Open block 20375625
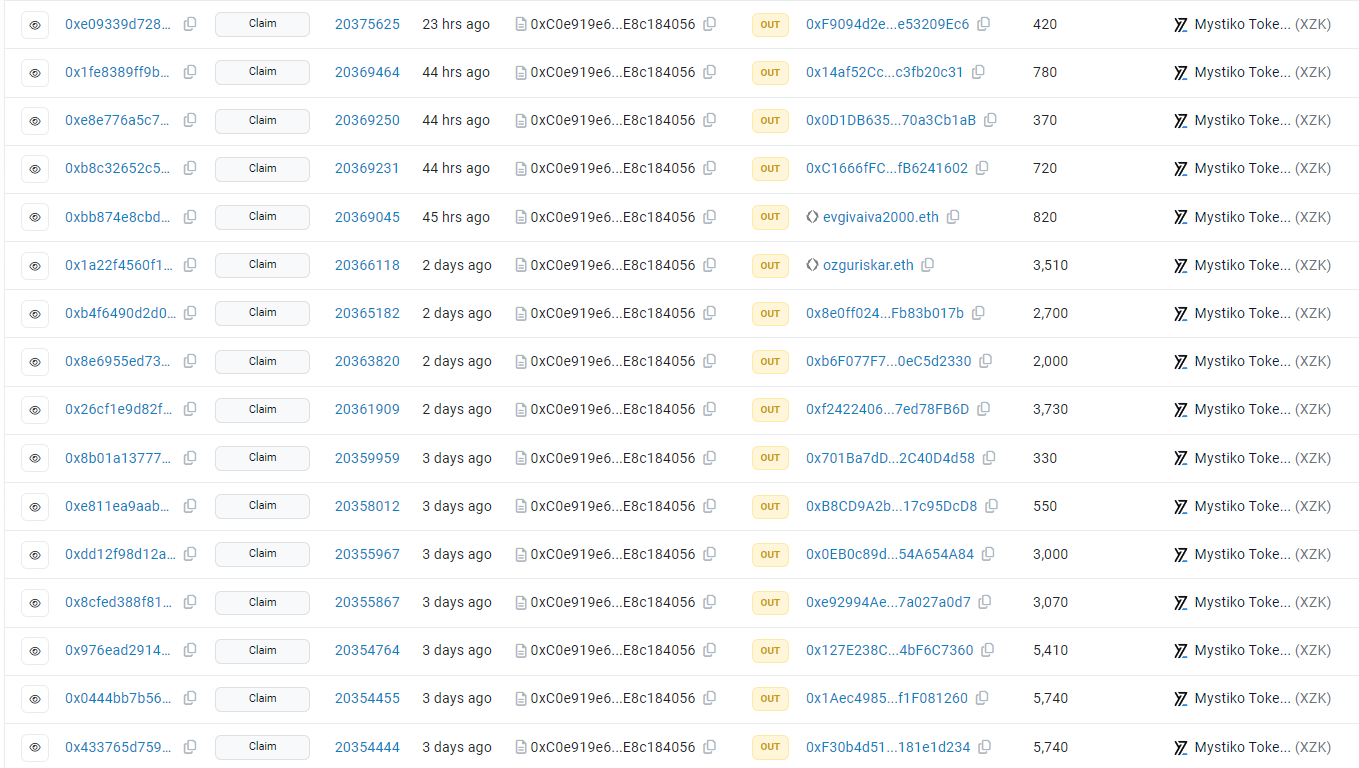Screen dimensions: 1359x768 click(367, 24)
